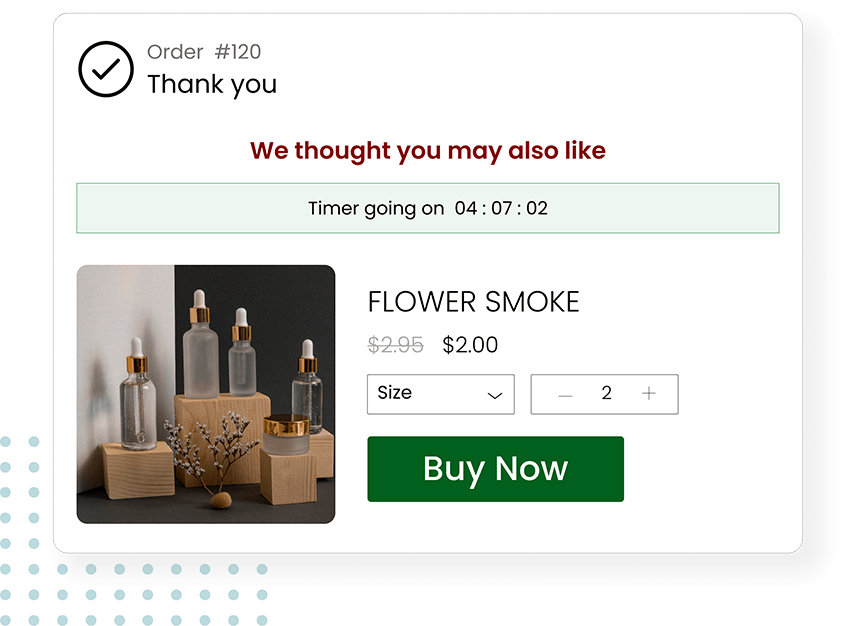
Task: Select the FLOWER SMOKE product title
Action: pos(473,302)
